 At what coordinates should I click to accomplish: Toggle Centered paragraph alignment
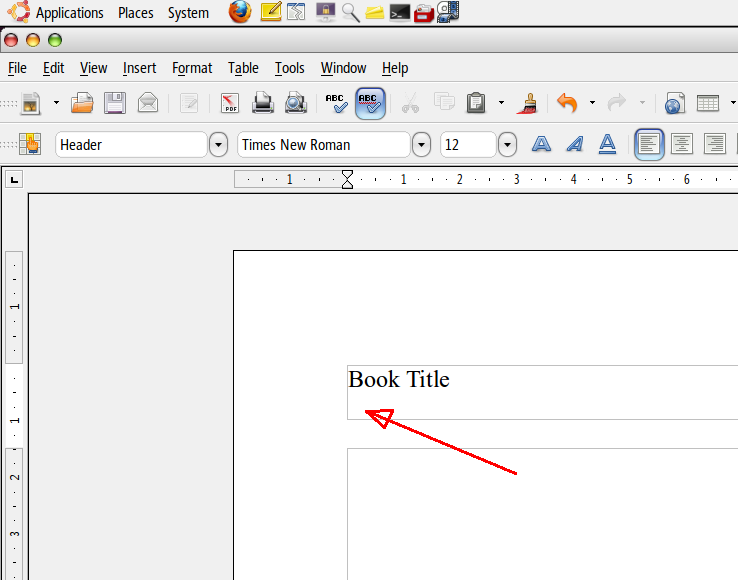click(682, 145)
